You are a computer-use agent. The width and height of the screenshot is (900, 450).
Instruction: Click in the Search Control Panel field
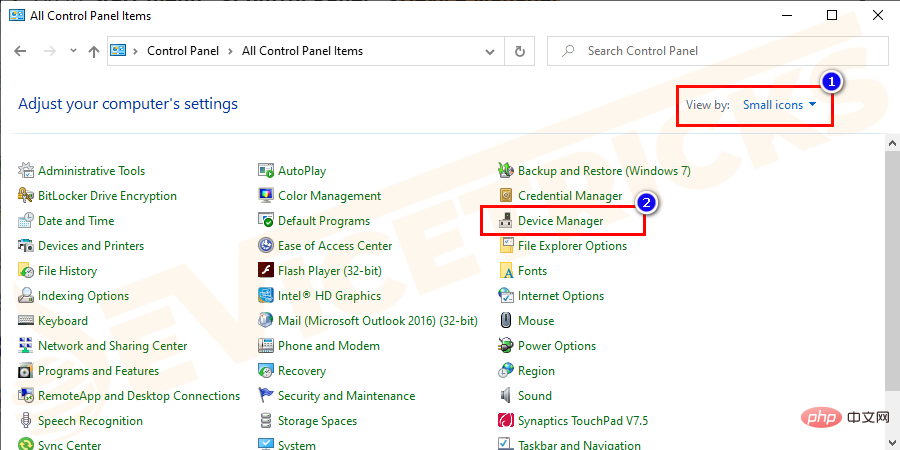(x=716, y=51)
